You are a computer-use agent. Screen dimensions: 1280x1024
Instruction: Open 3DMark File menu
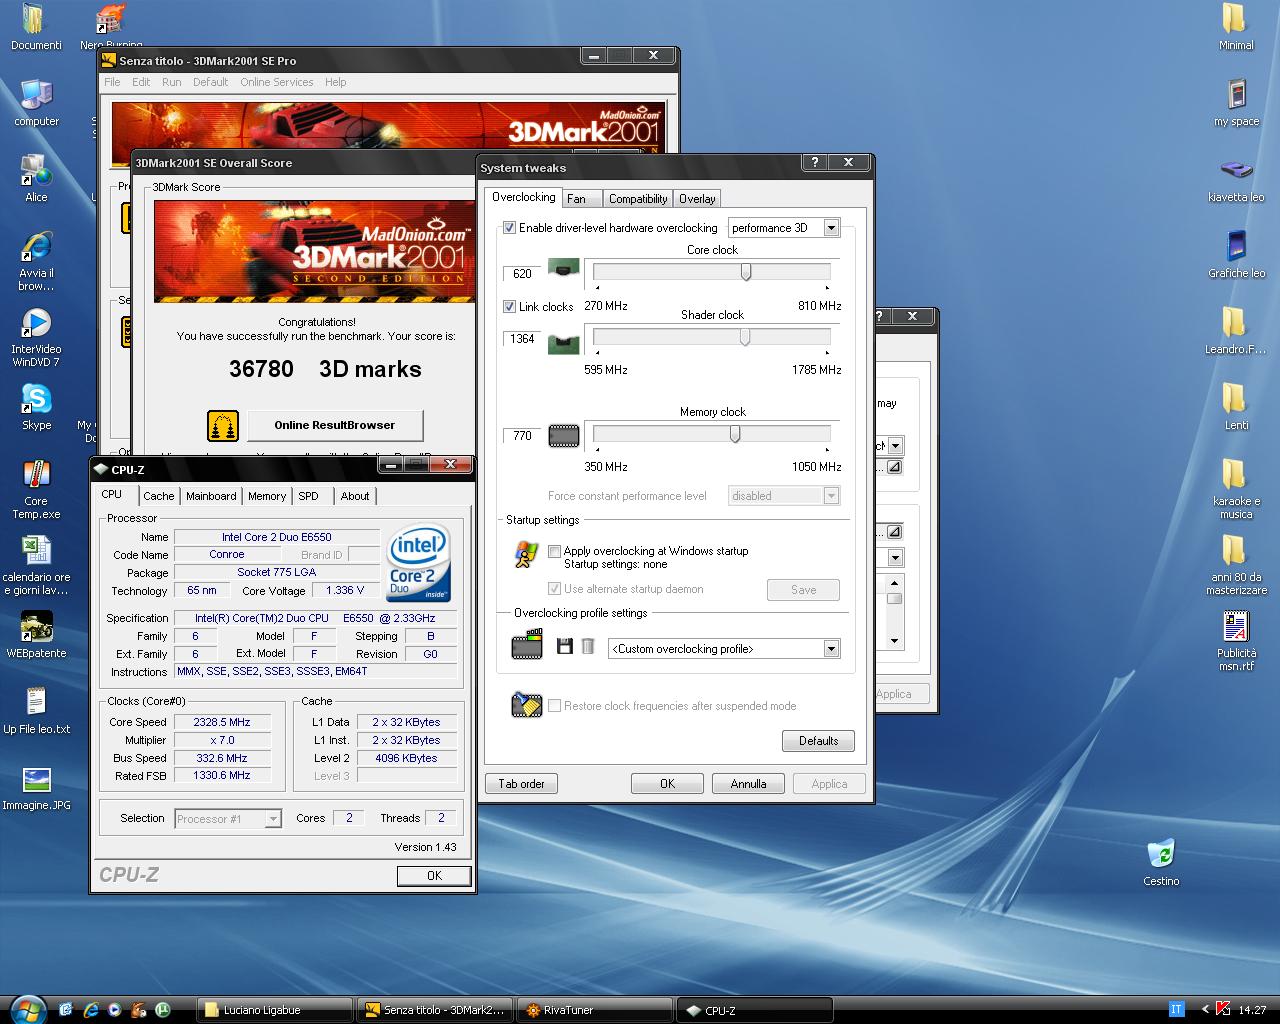112,82
